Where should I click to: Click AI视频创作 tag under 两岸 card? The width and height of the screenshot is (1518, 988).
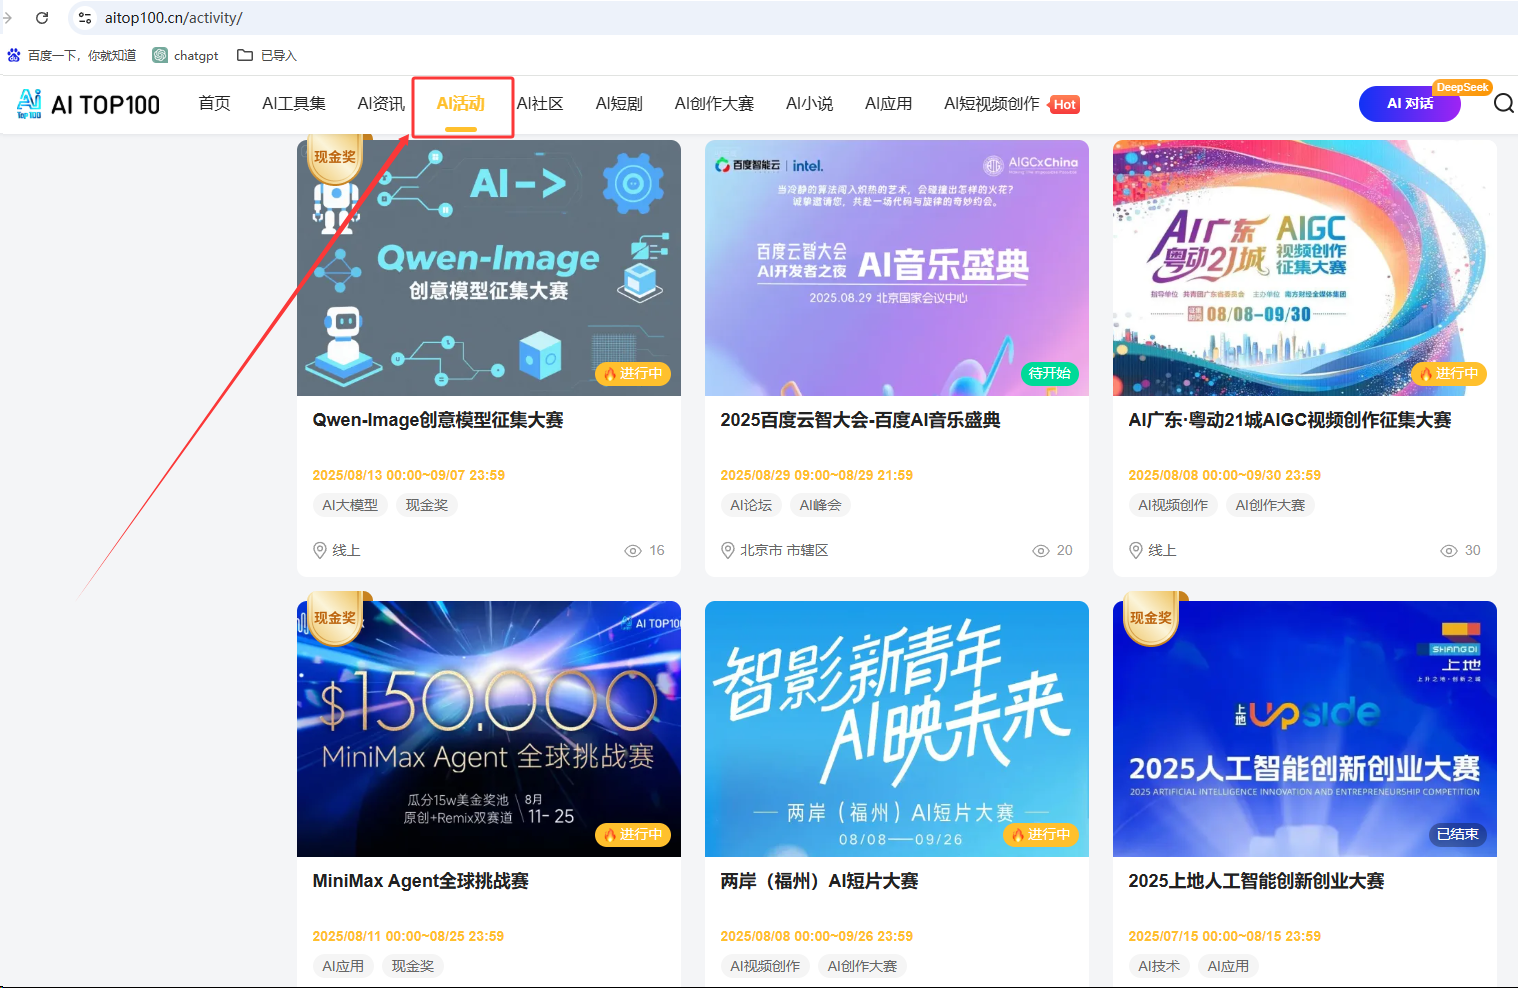(x=765, y=966)
